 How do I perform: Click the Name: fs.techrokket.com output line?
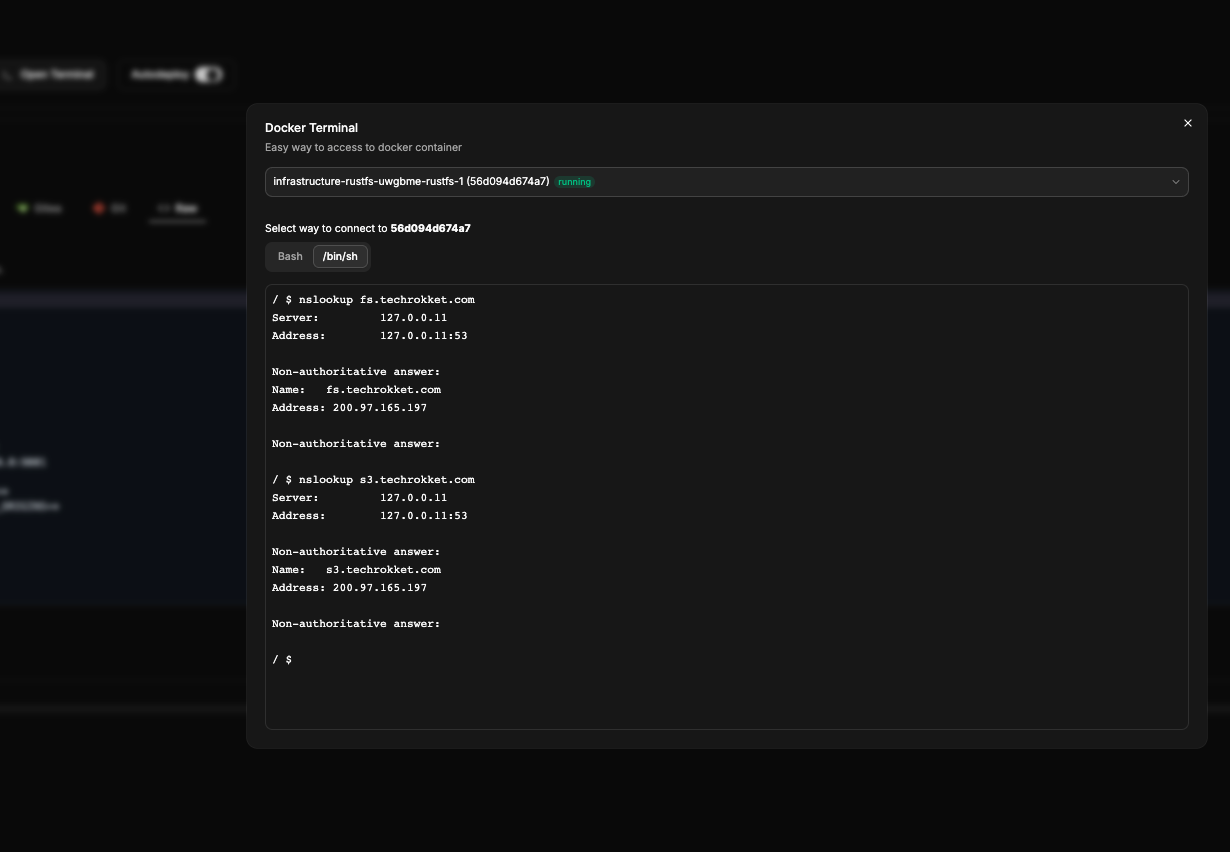coord(356,390)
